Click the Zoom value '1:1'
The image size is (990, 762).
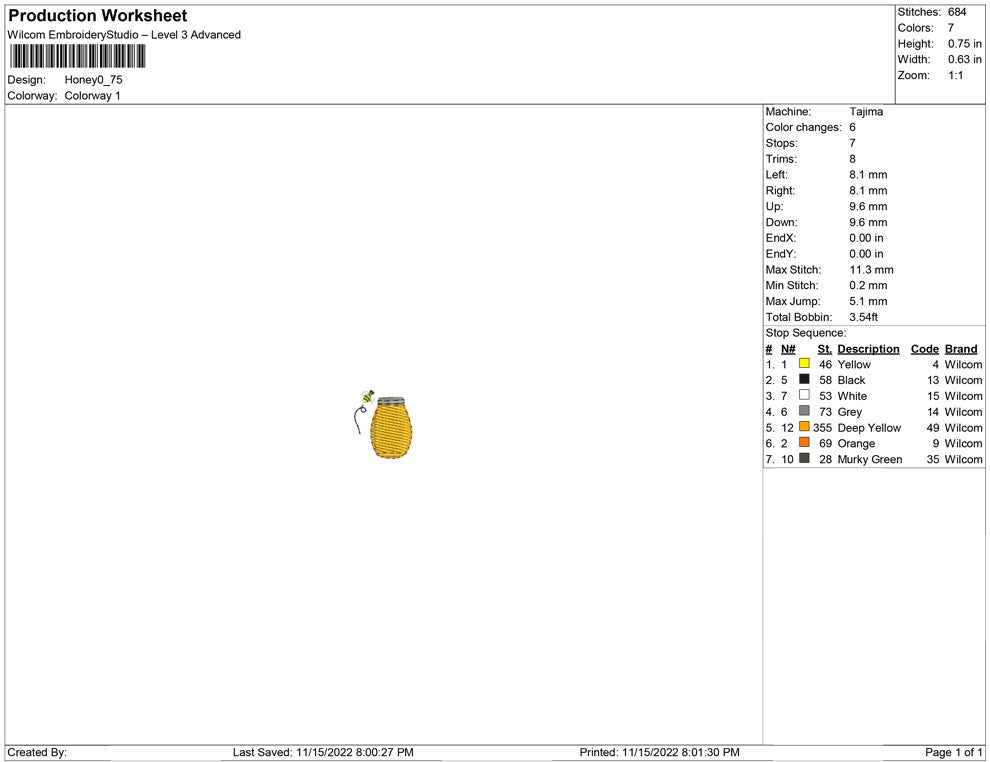pos(956,75)
